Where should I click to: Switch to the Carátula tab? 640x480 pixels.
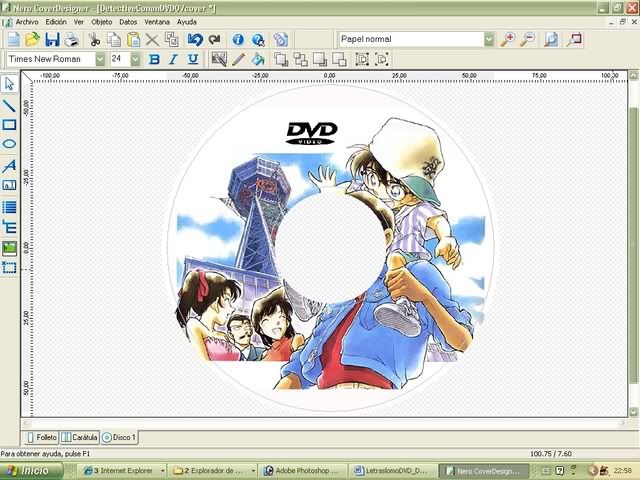click(79, 437)
